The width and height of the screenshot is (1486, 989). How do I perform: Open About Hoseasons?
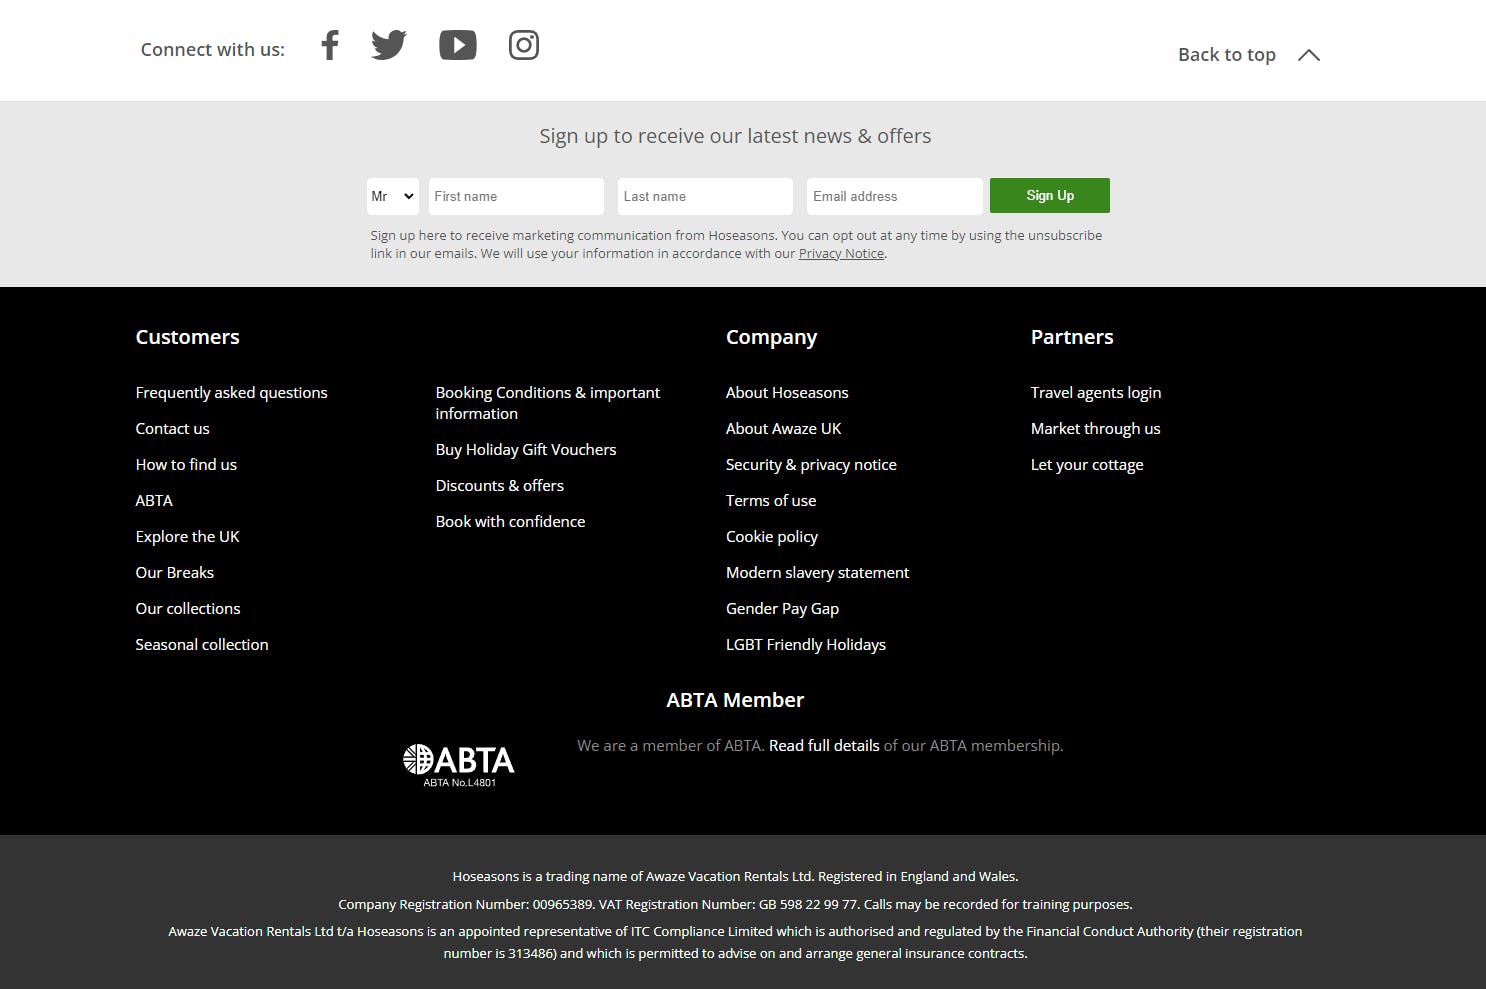click(x=787, y=393)
